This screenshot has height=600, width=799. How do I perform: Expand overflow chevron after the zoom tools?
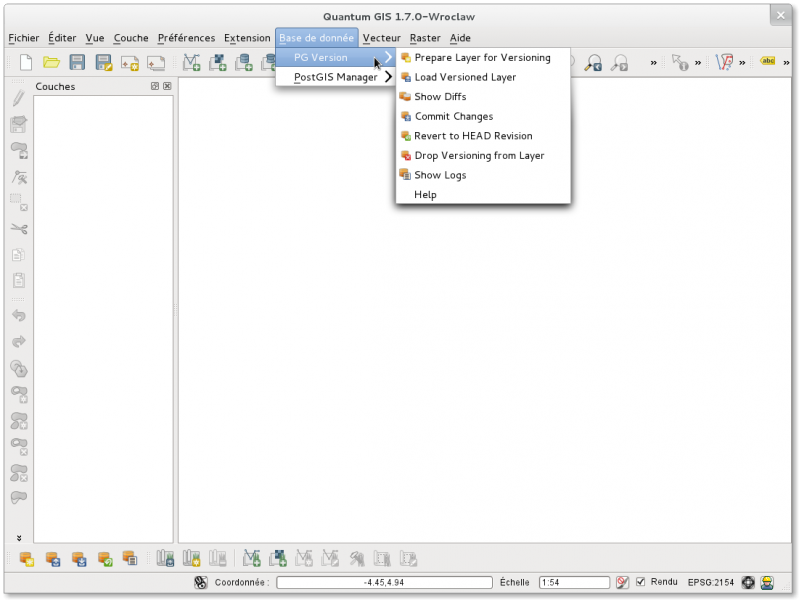(653, 63)
